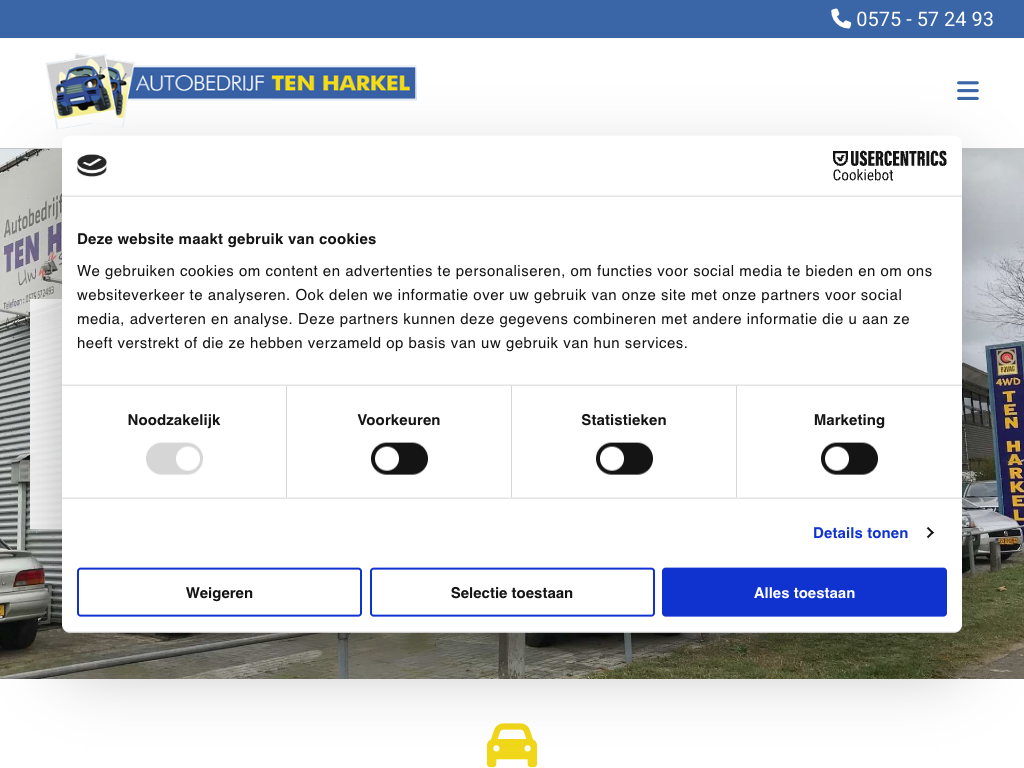Click the Alles toestaan button
Viewport: 1024px width, 768px height.
click(x=805, y=592)
